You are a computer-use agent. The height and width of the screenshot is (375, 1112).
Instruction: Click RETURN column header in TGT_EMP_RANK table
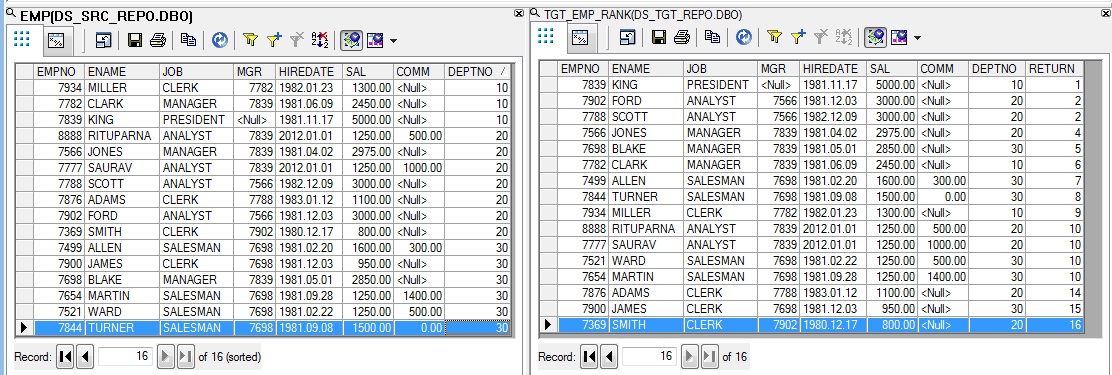[x=1055, y=69]
